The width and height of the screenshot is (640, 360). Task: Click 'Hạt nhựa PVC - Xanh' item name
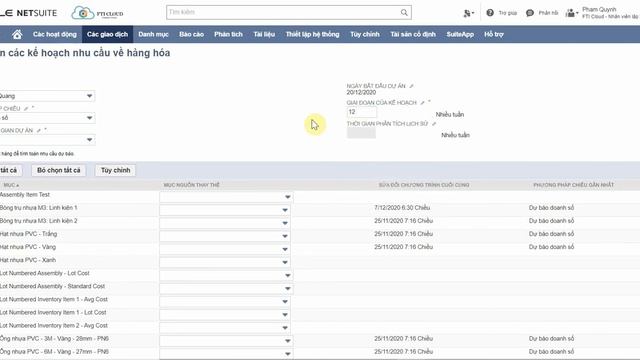[28, 260]
